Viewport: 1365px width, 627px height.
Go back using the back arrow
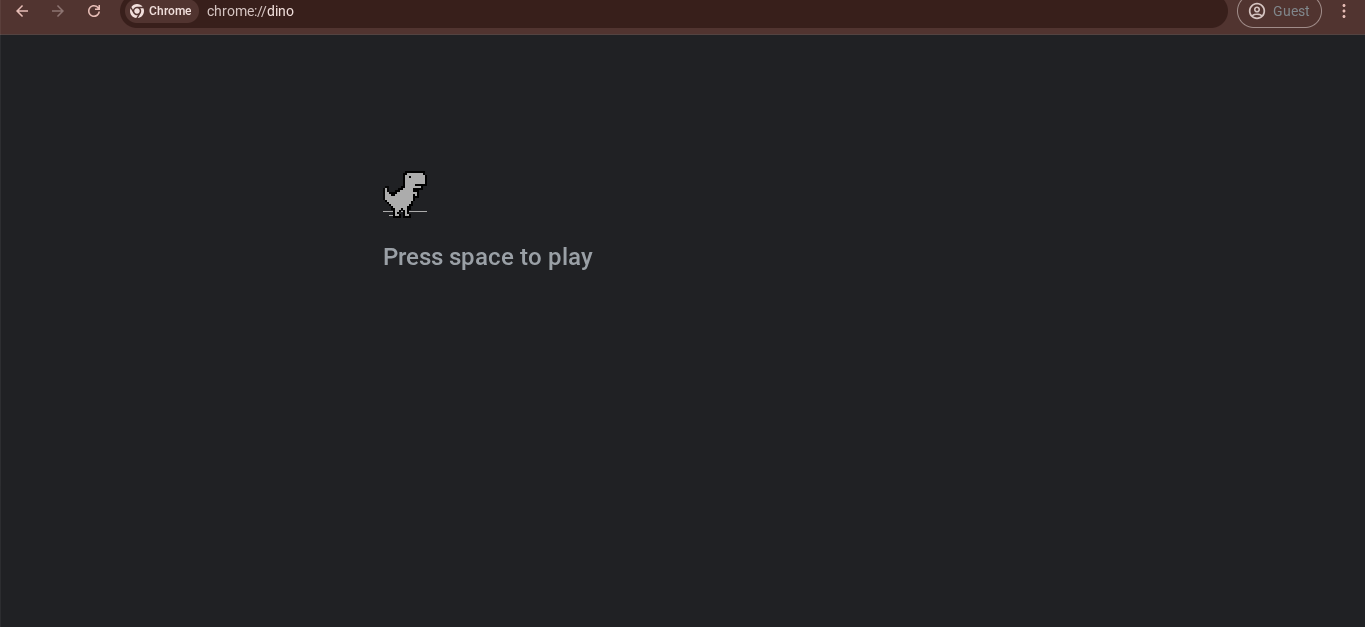(22, 11)
